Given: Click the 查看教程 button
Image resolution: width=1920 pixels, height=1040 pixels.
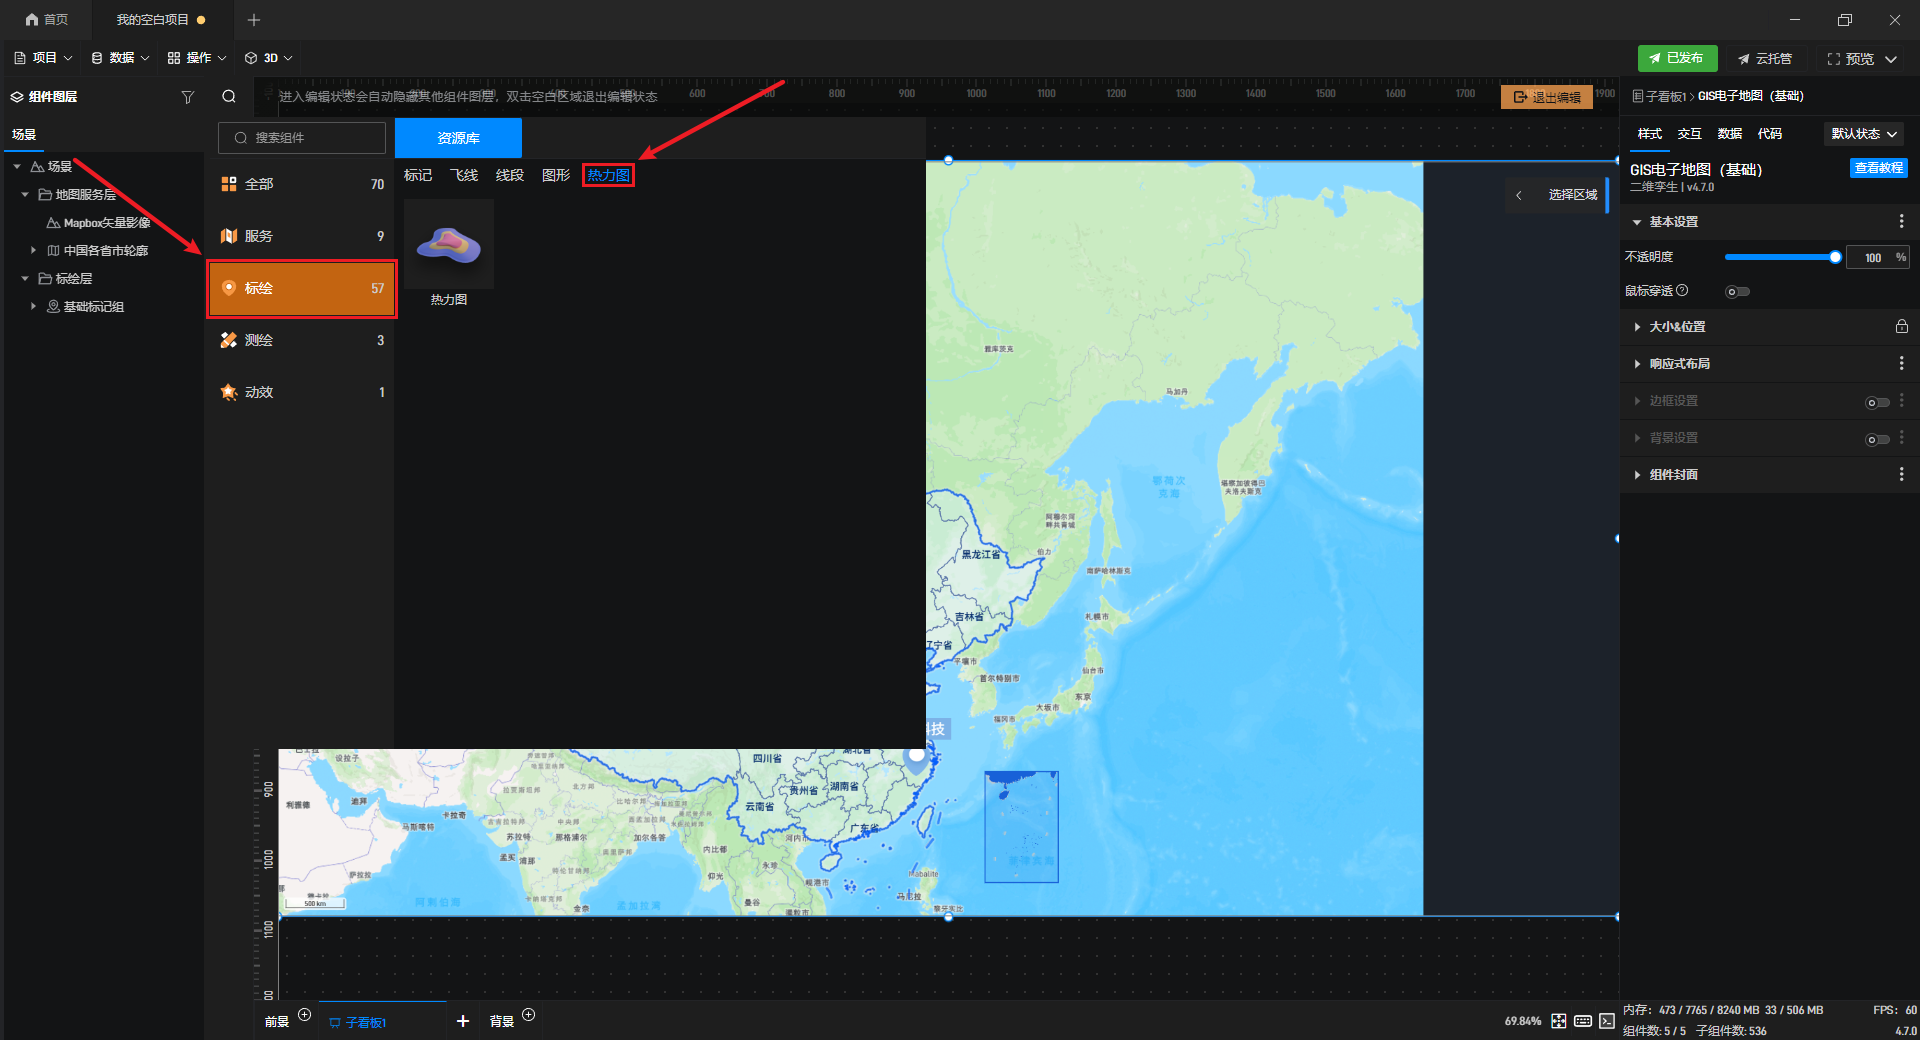Looking at the screenshot, I should point(1878,168).
